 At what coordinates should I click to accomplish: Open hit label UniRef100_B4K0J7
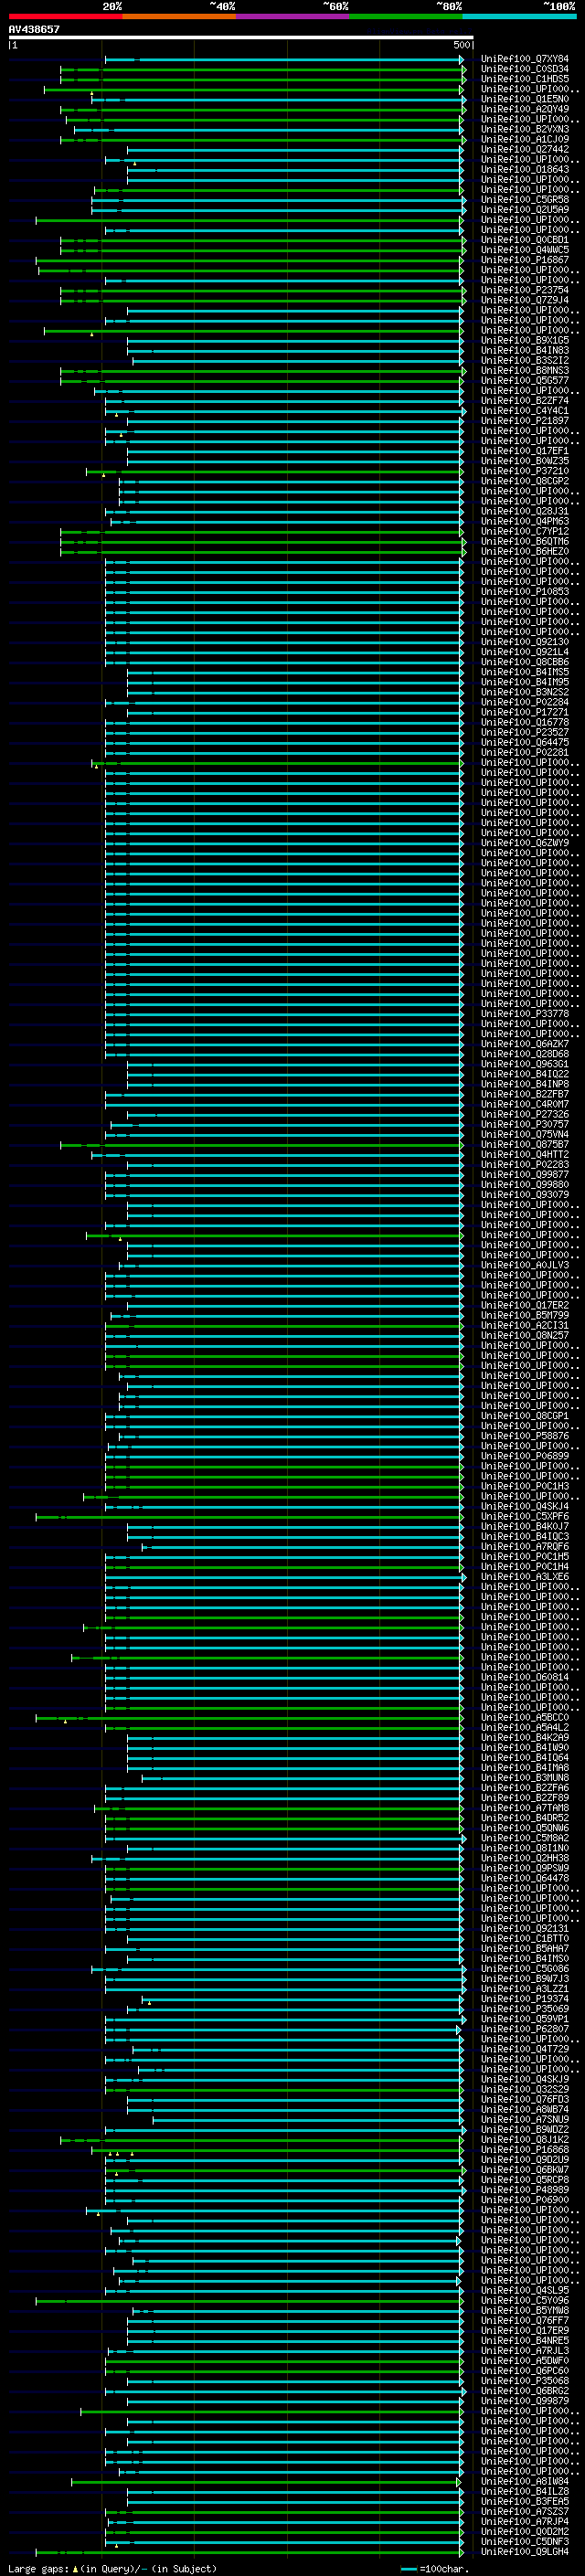525,1526
